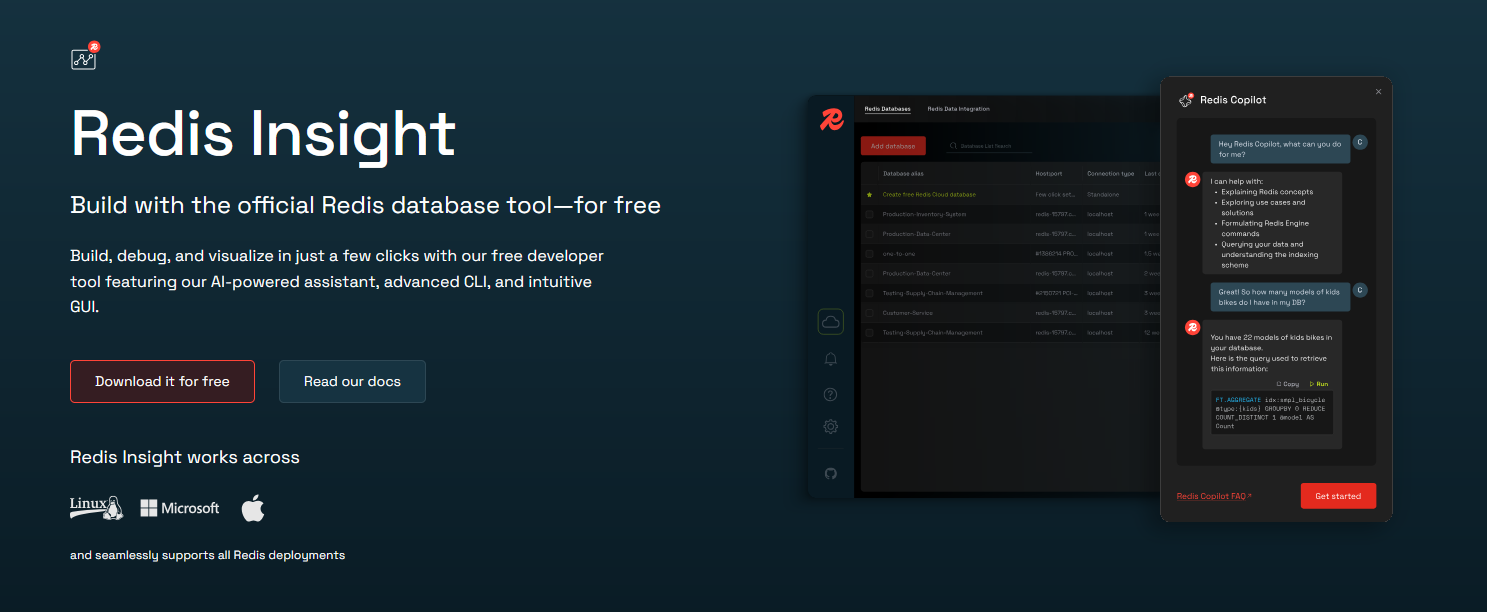Click the 'Redis Insight works across' text
Screen dimensions: 1487x612
185,457
